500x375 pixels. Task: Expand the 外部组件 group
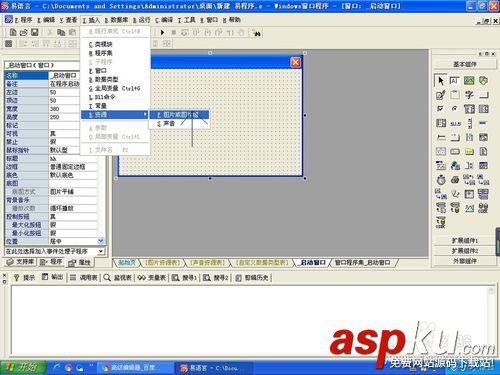(x=465, y=261)
